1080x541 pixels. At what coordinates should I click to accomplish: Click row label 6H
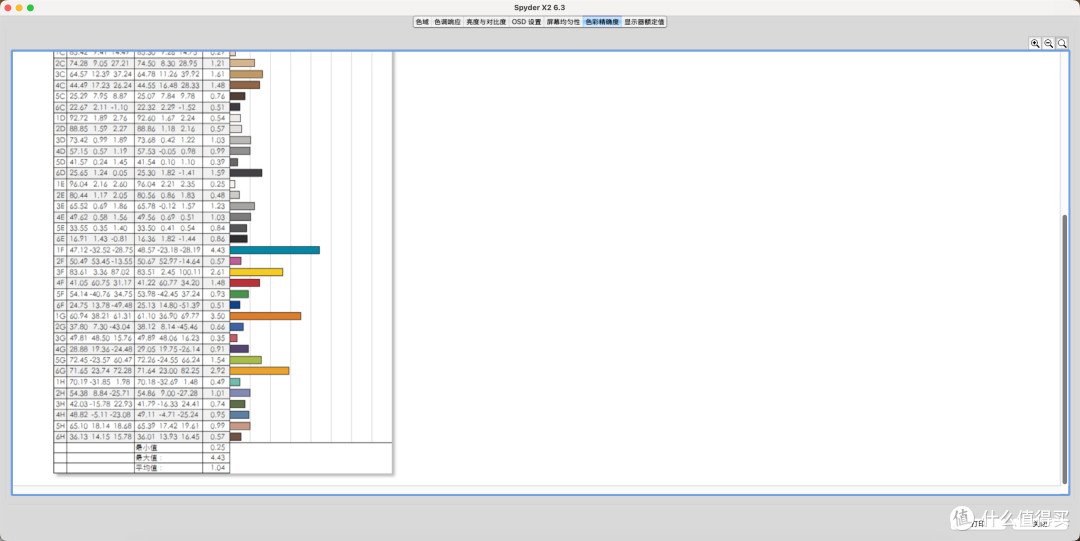click(60, 437)
